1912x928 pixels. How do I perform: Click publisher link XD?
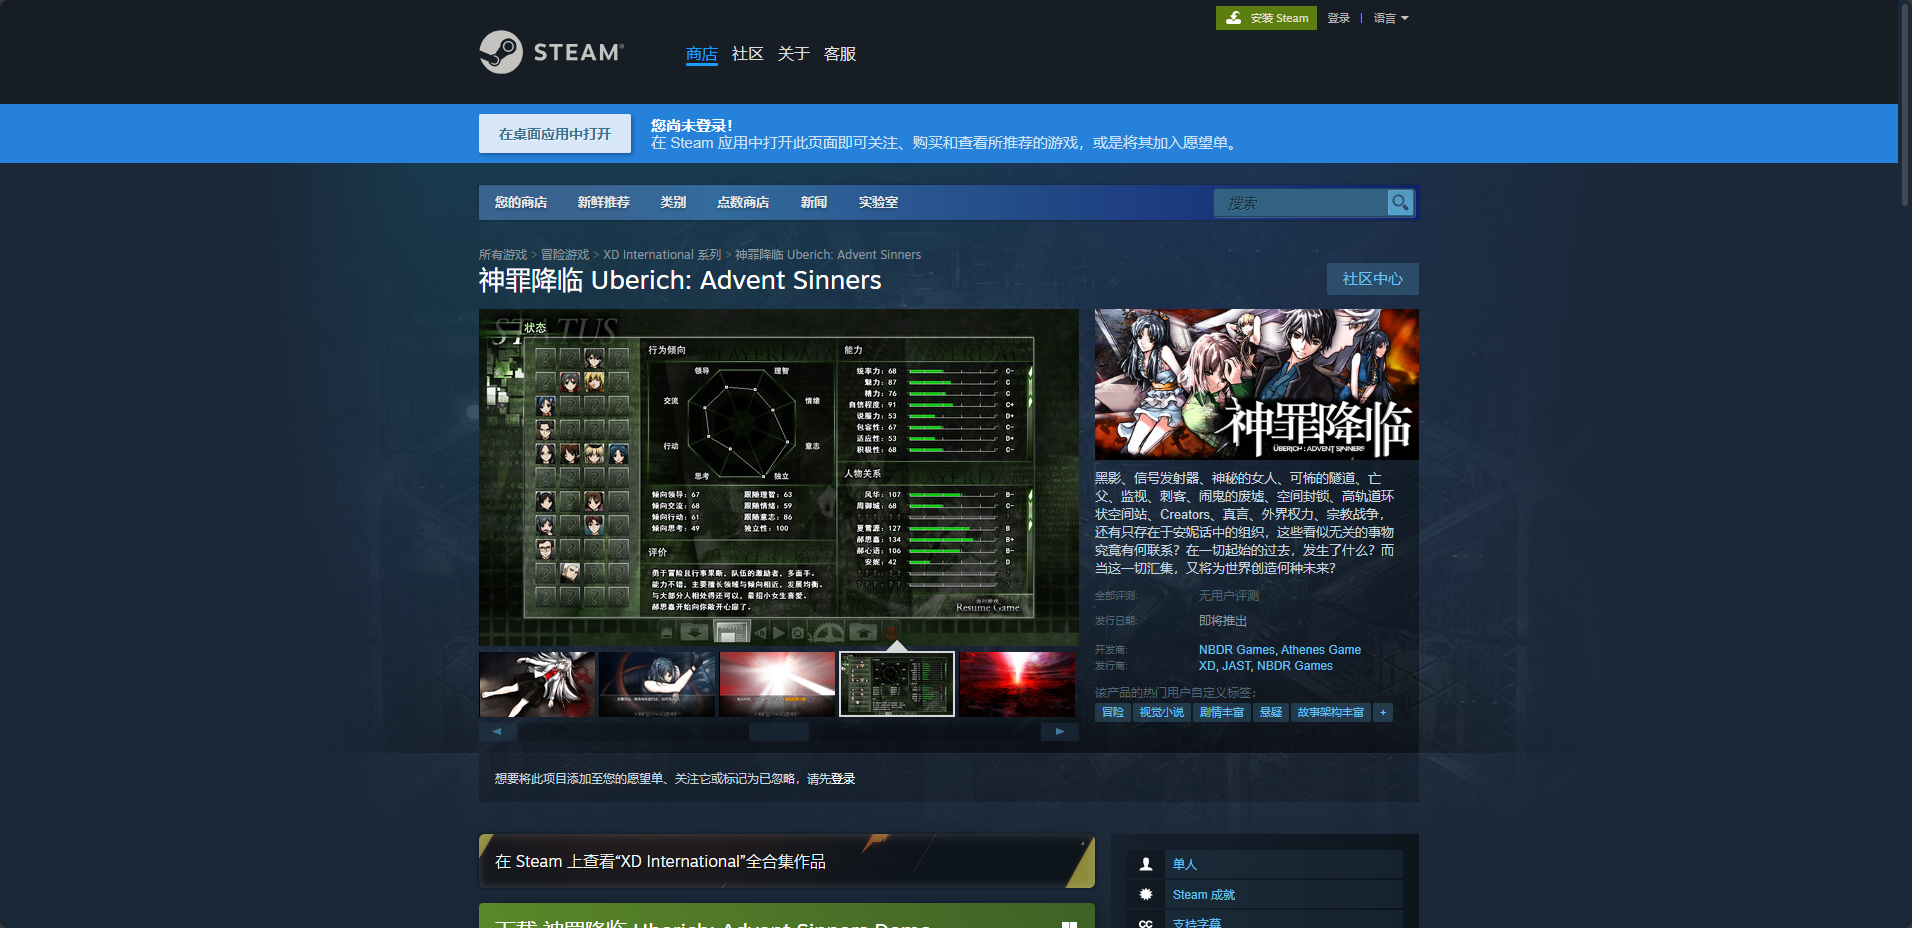[1207, 666]
